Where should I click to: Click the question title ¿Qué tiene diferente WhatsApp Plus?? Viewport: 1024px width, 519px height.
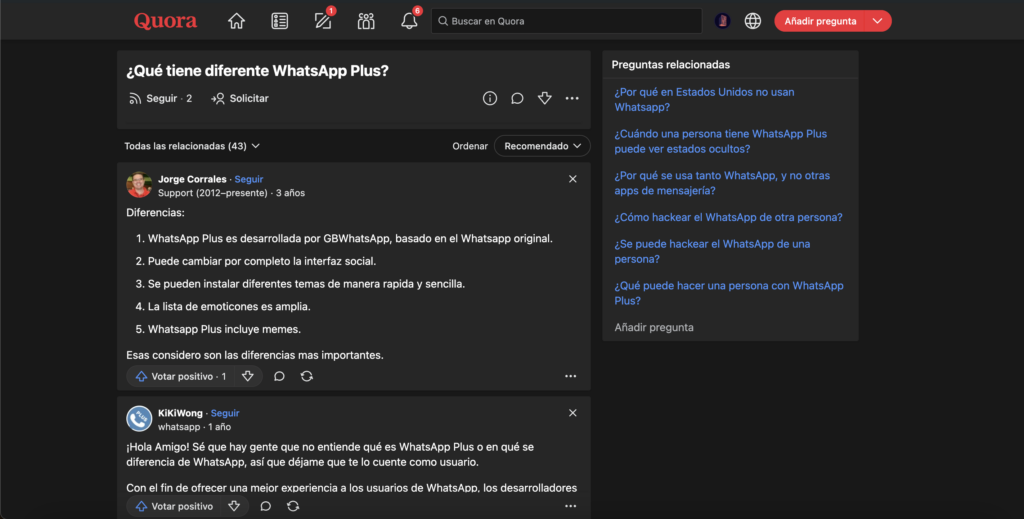click(257, 71)
